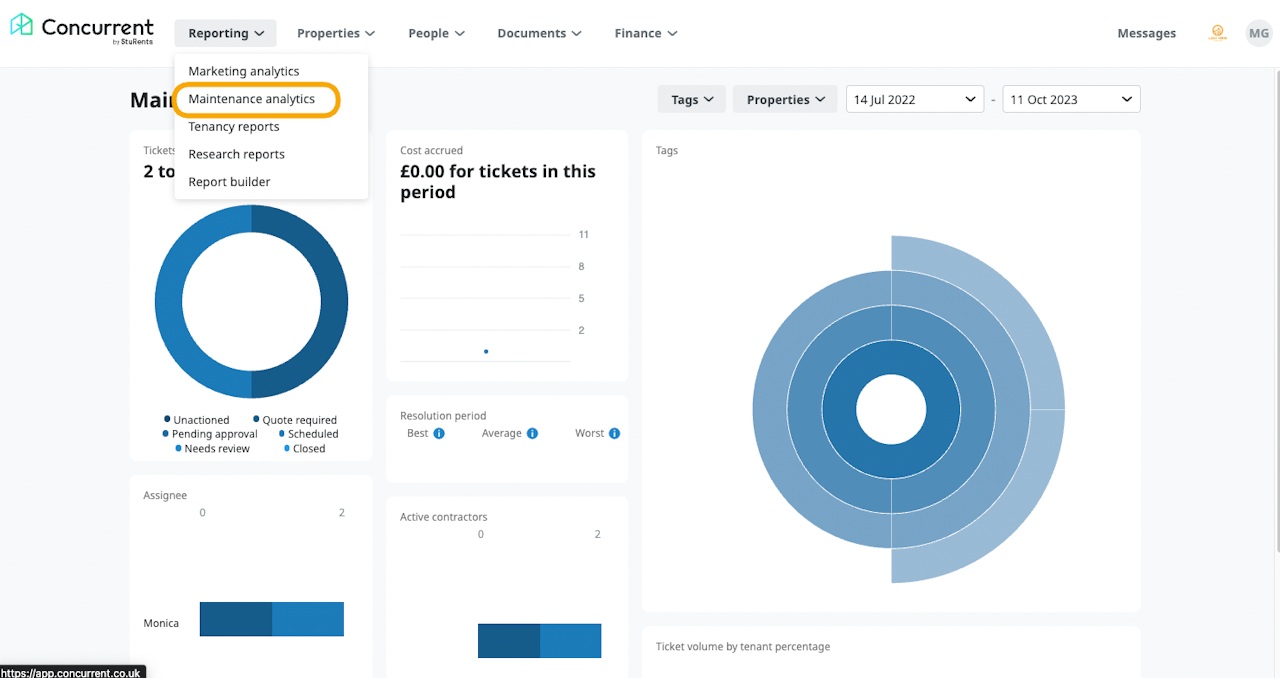Select Tenancy reports menu item
The height and width of the screenshot is (678, 1280).
pos(234,127)
